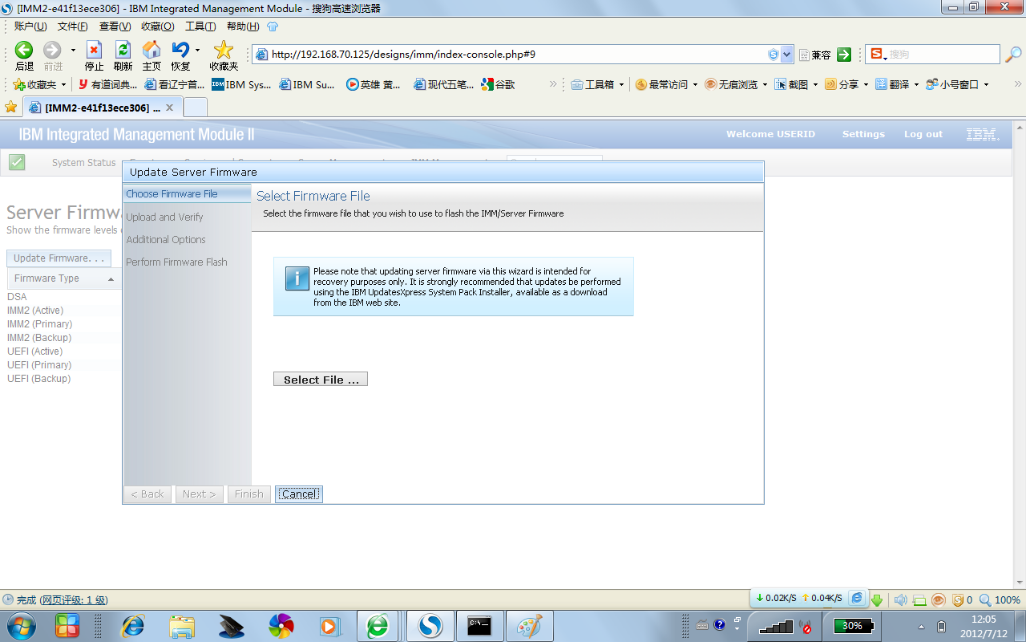Open Internet Explorer from taskbar
Screen dimensions: 1026x642
pyautogui.click(x=133, y=626)
